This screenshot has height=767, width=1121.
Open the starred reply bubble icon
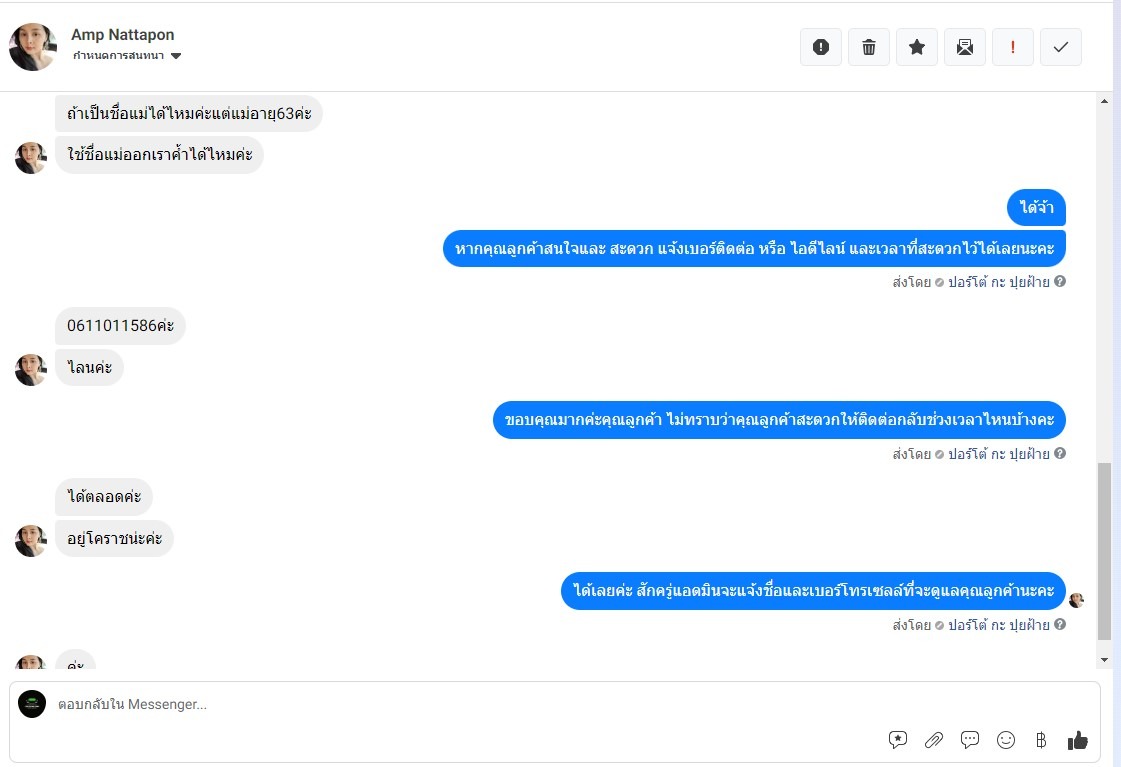[898, 740]
